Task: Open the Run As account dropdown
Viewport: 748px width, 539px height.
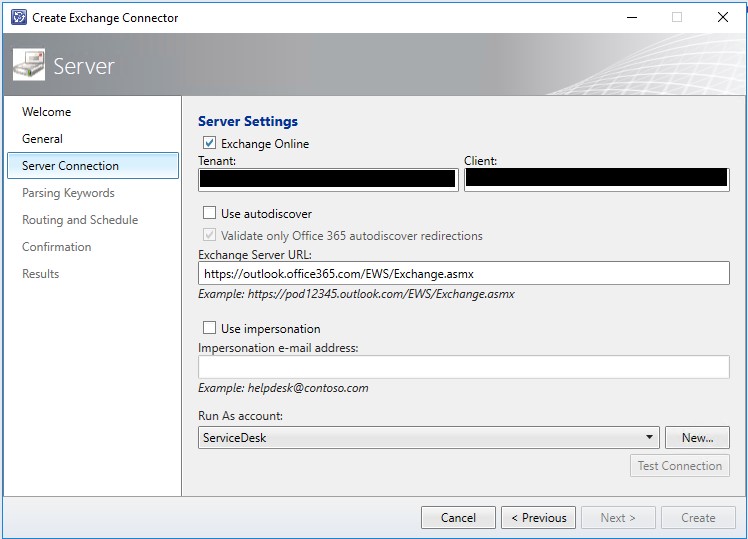Action: 428,437
